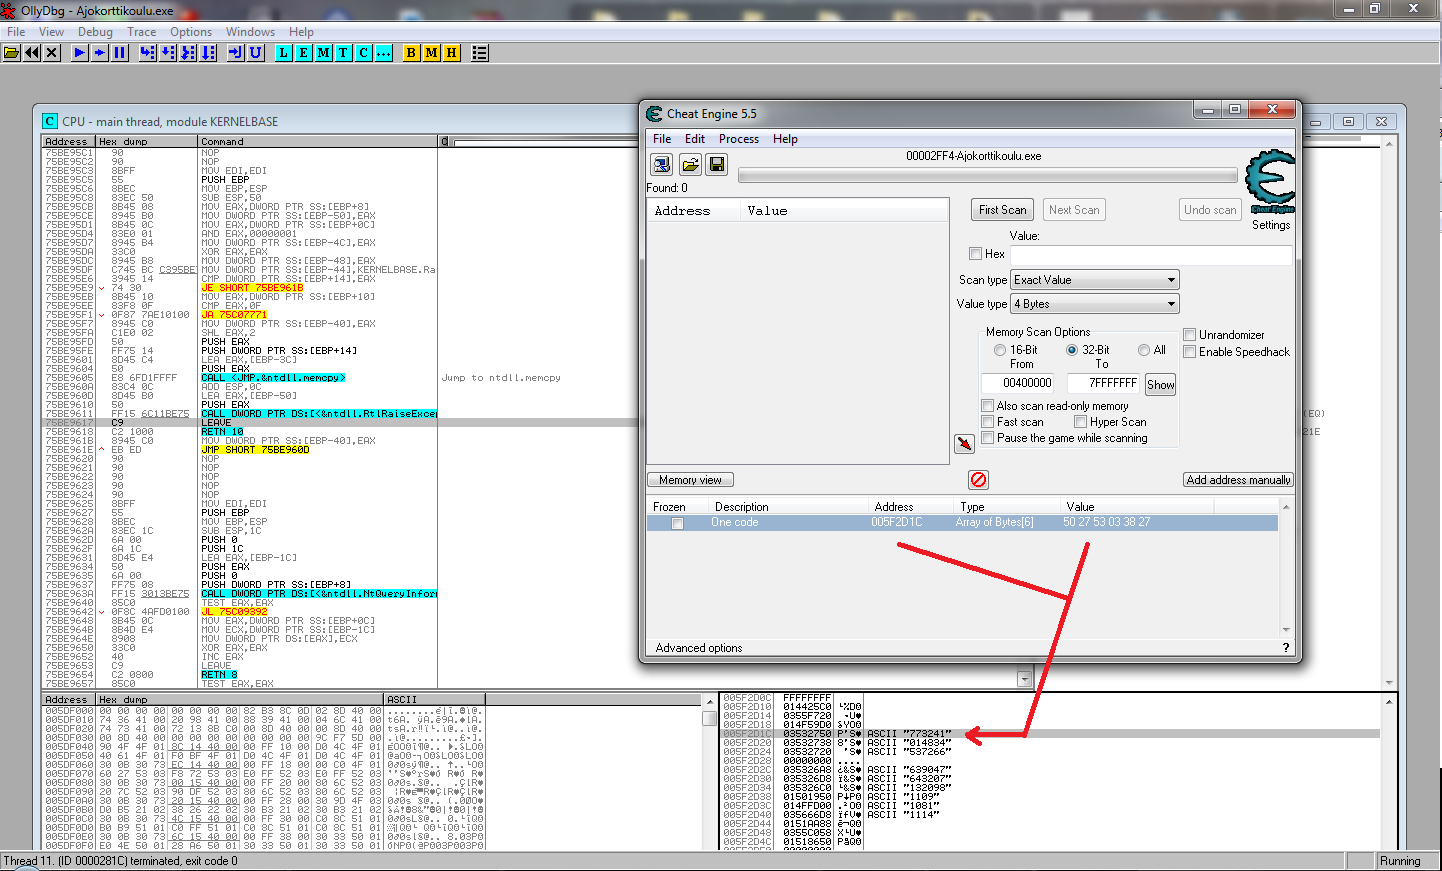
Task: Show Log window with cyan L icon
Action: tap(284, 53)
